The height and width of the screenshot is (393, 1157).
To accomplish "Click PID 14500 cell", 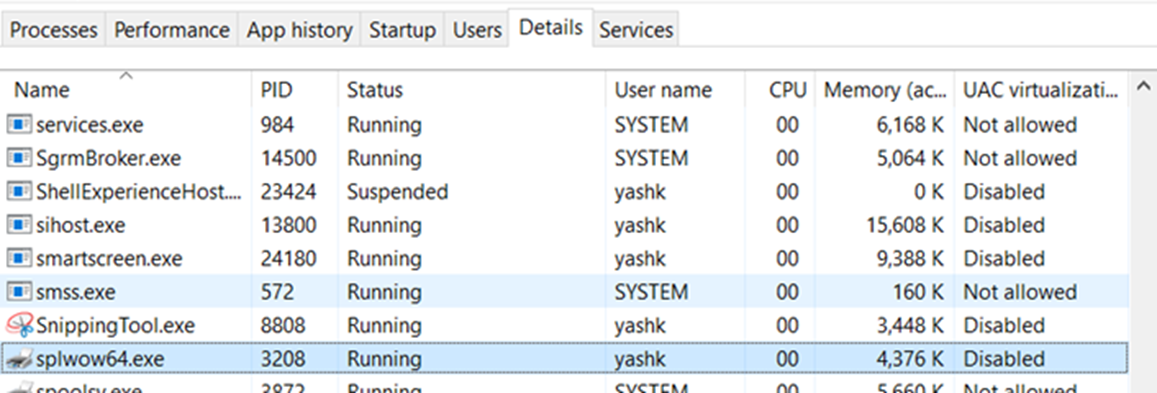I will pos(289,159).
